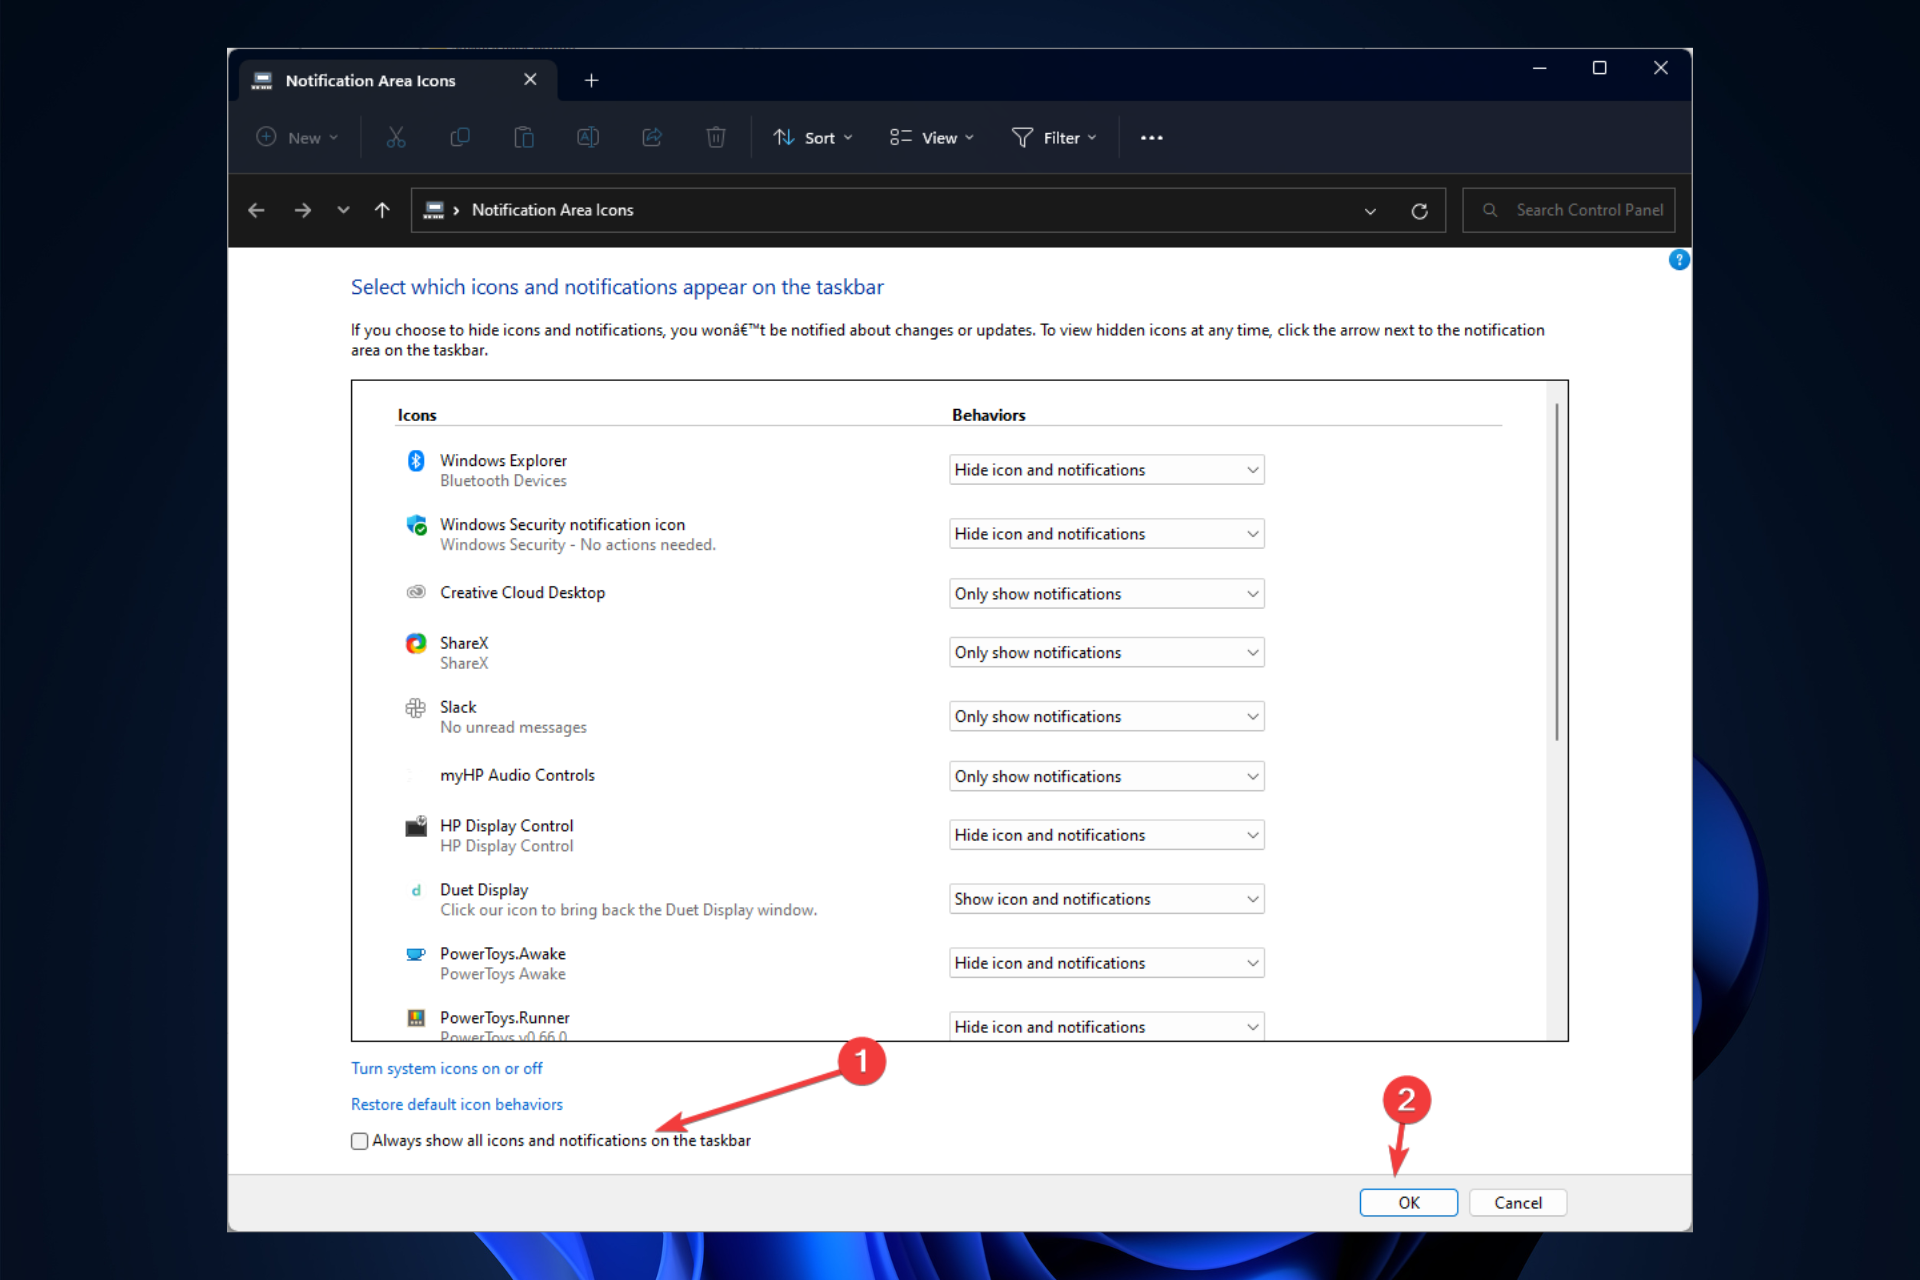Click Notification Area Icons breadcrumb in address bar
Viewport: 1920px width, 1280px height.
(x=552, y=210)
